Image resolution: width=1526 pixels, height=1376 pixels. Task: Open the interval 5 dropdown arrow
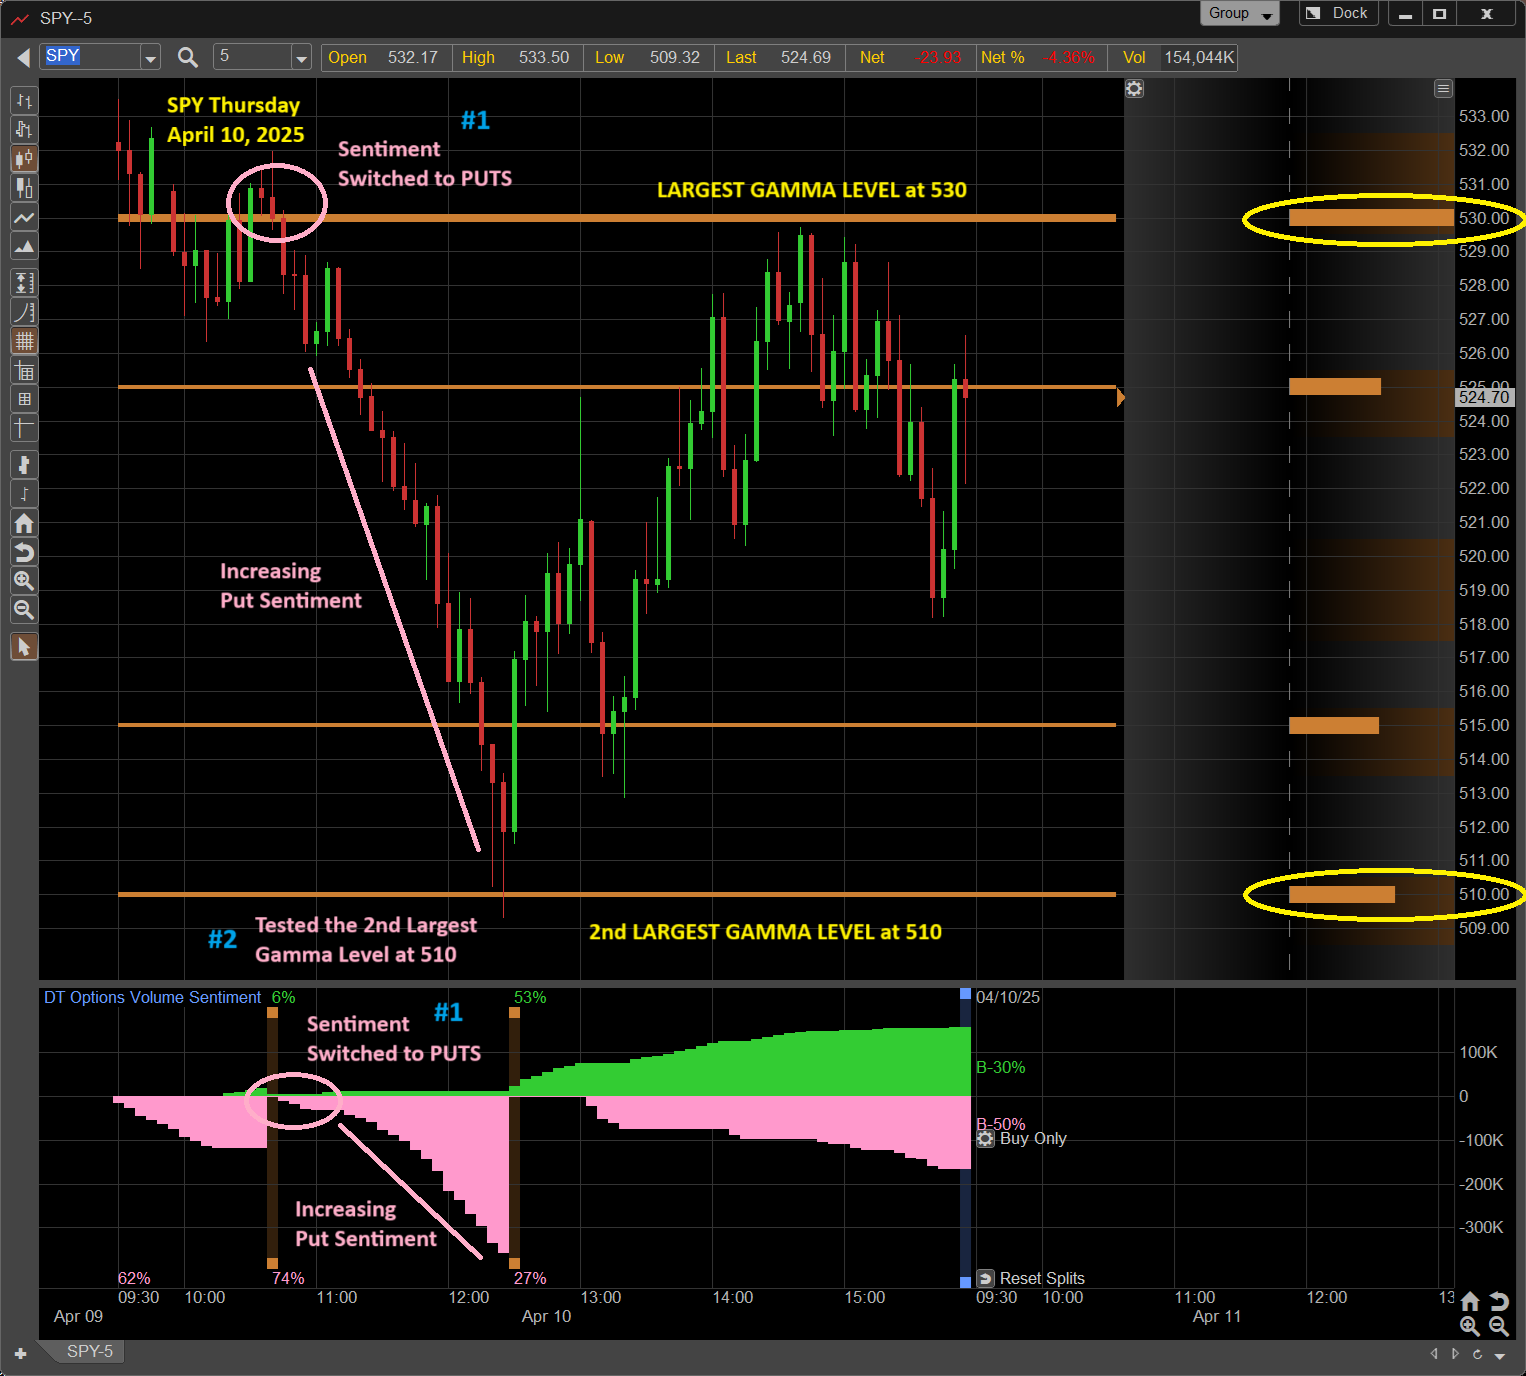pos(301,58)
